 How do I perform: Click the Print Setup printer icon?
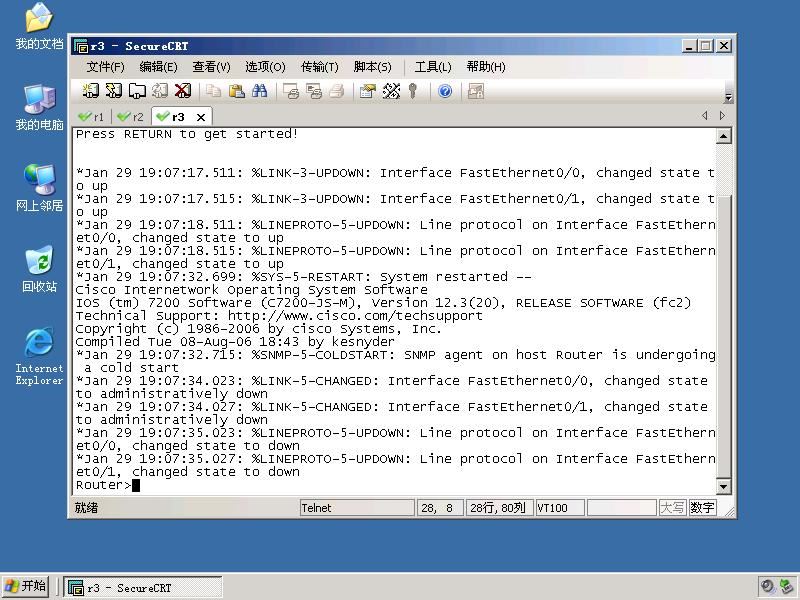(337, 91)
